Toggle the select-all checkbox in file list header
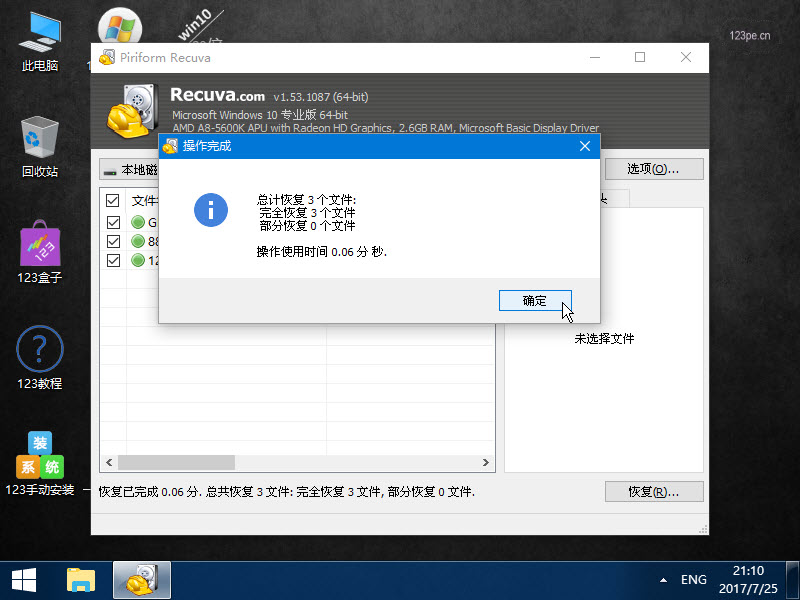800x600 pixels. click(113, 200)
